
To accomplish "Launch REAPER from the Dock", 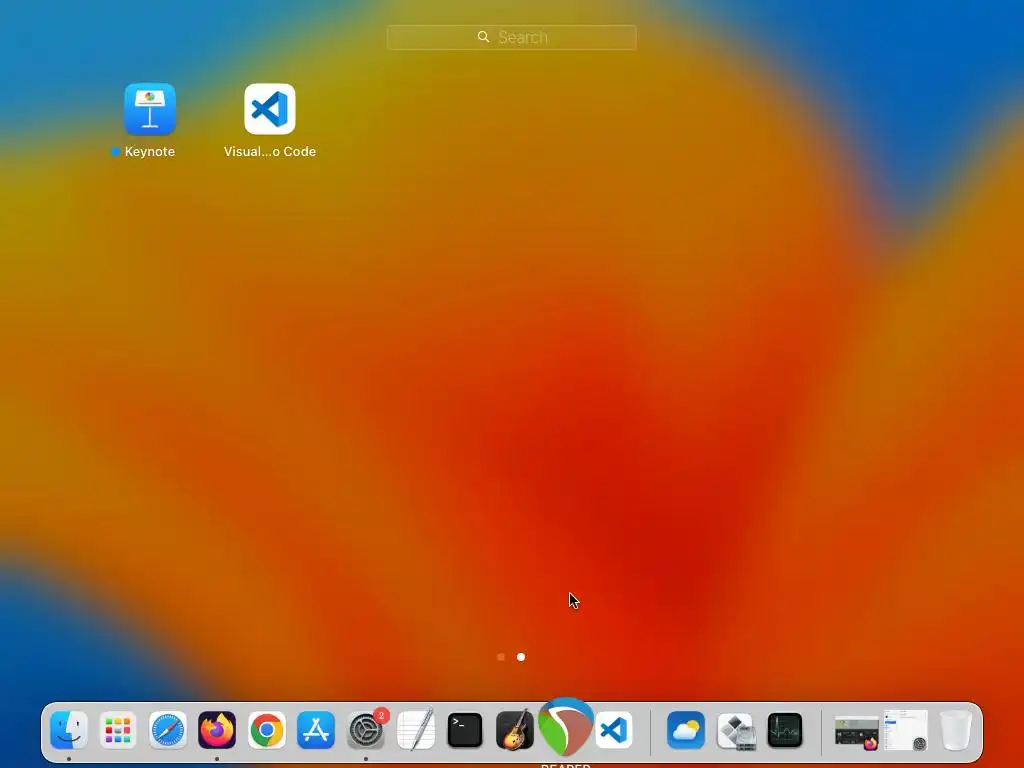I will (566, 726).
